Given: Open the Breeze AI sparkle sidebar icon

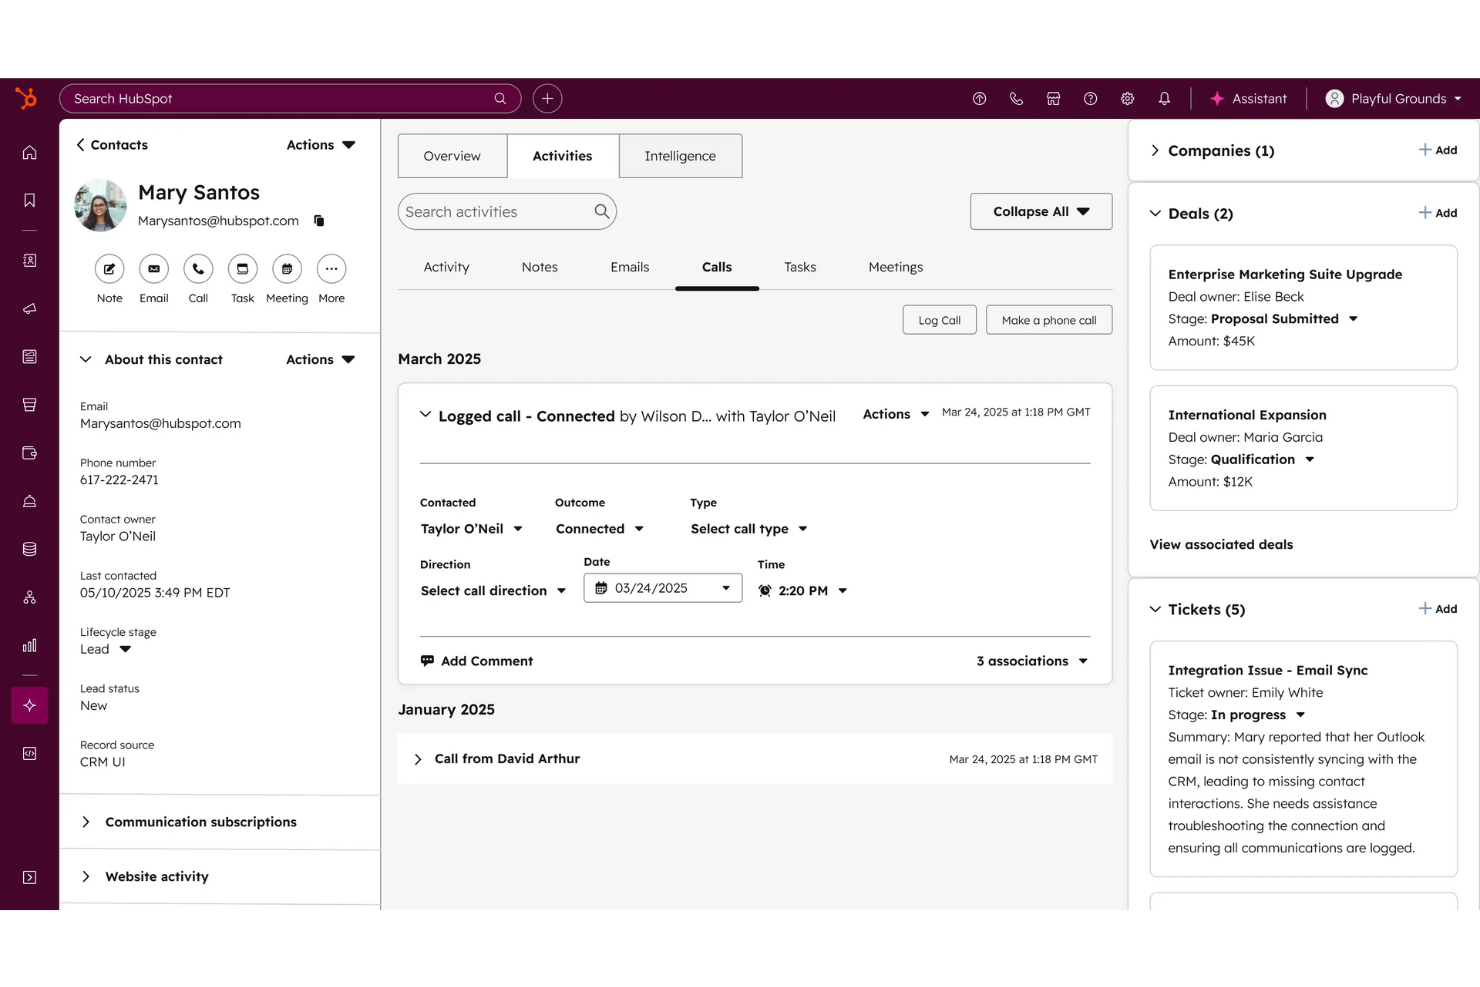Looking at the screenshot, I should click(29, 705).
